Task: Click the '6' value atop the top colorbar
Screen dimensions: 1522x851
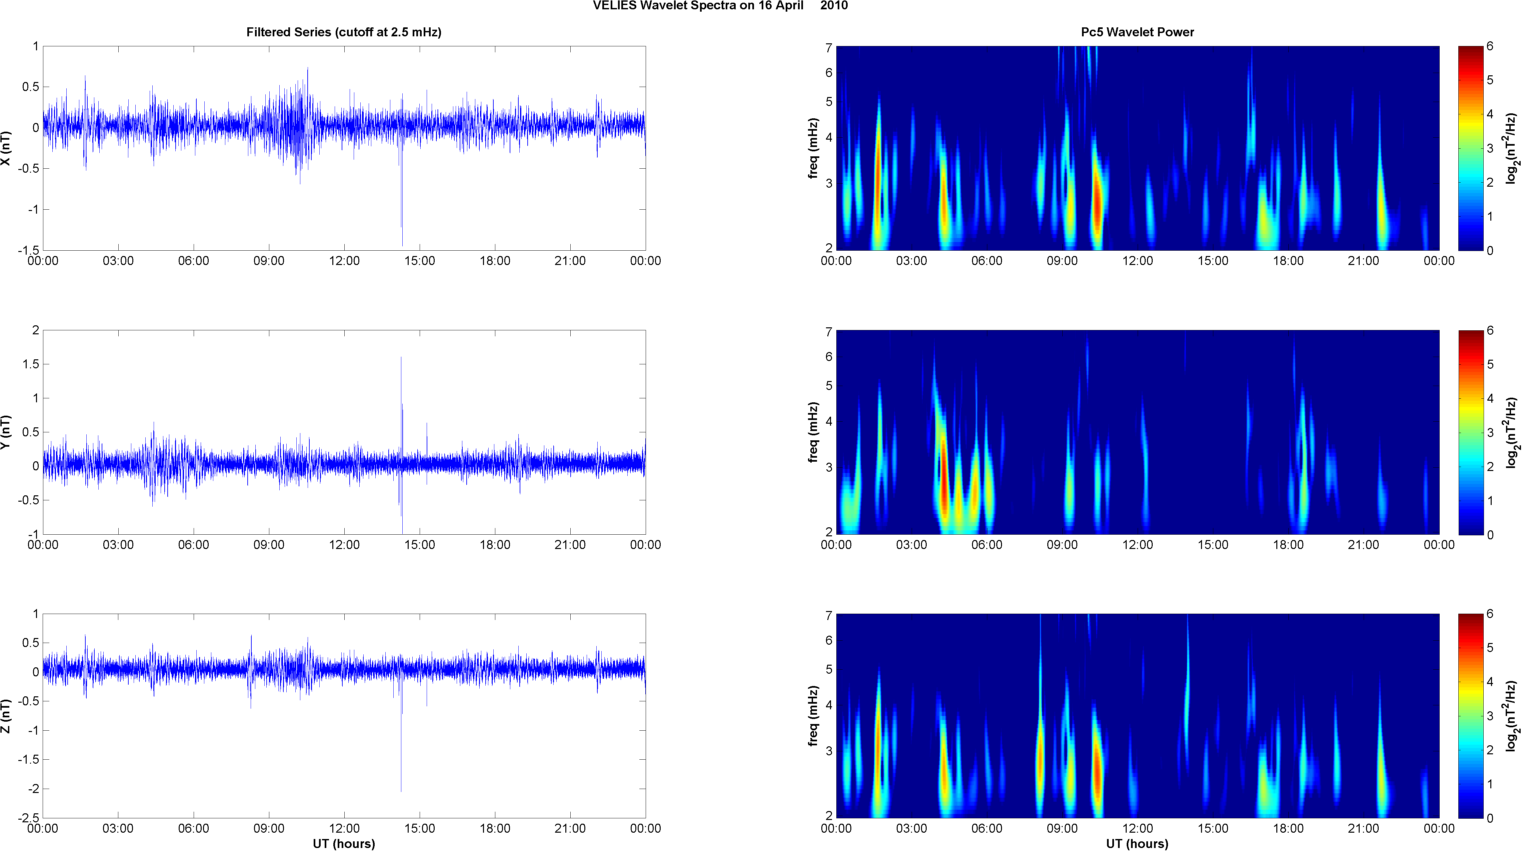Action: pos(1490,46)
